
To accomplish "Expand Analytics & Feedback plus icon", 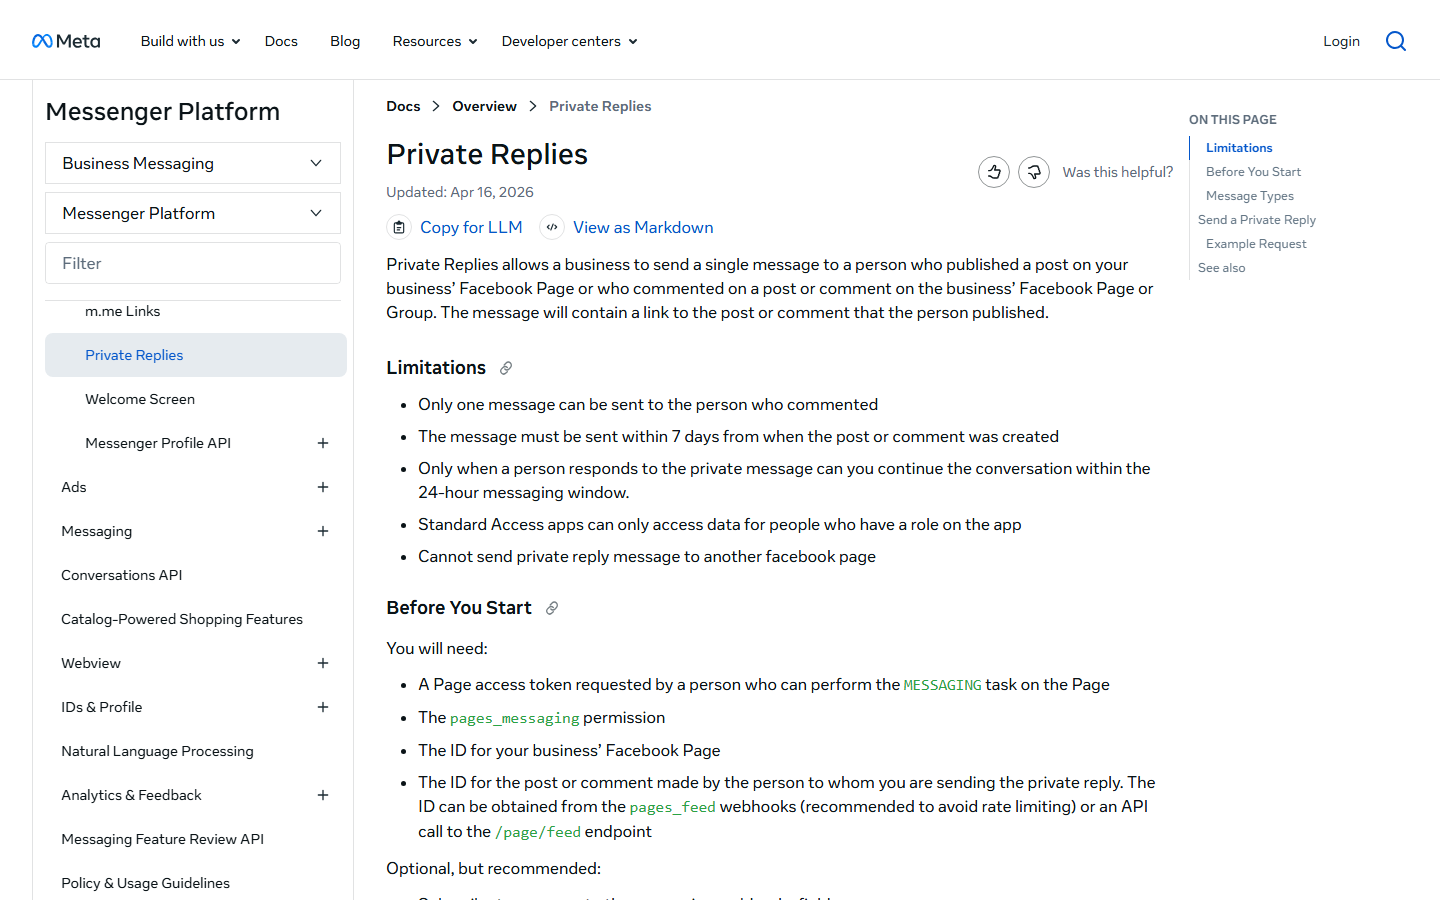I will [323, 795].
